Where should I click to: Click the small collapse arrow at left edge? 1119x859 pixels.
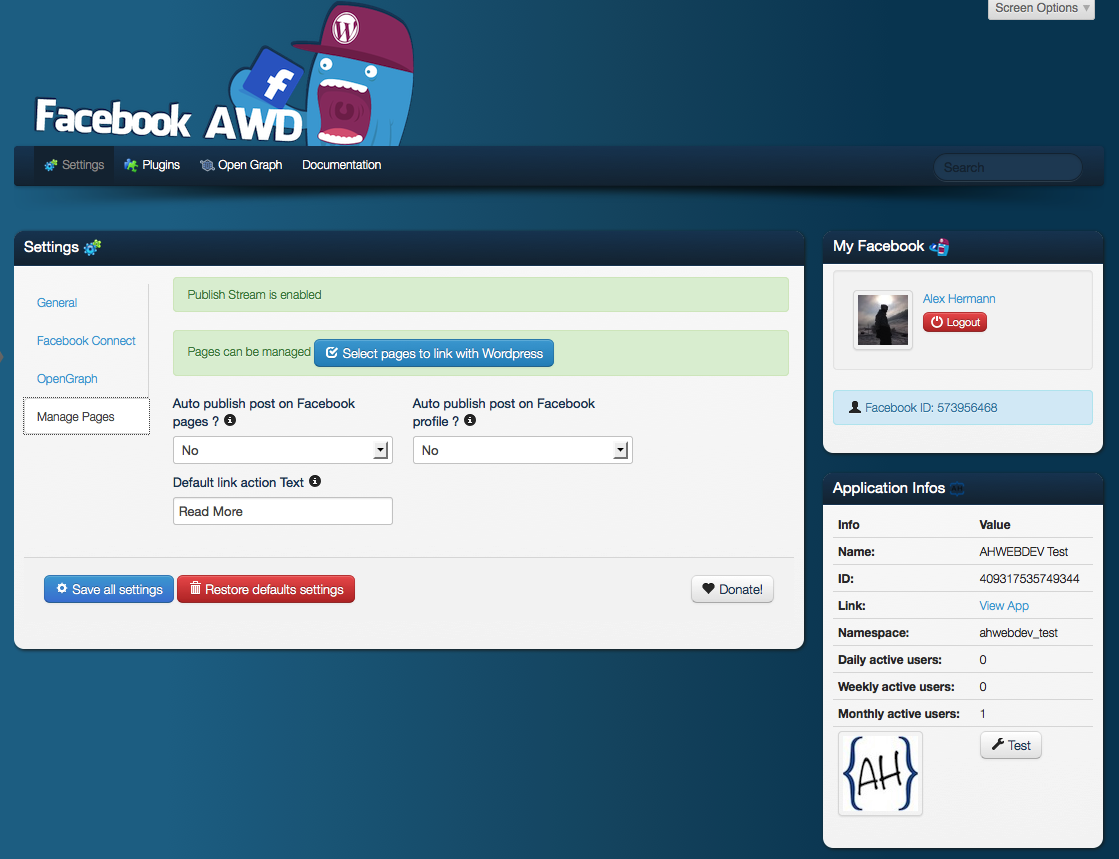pos(3,357)
